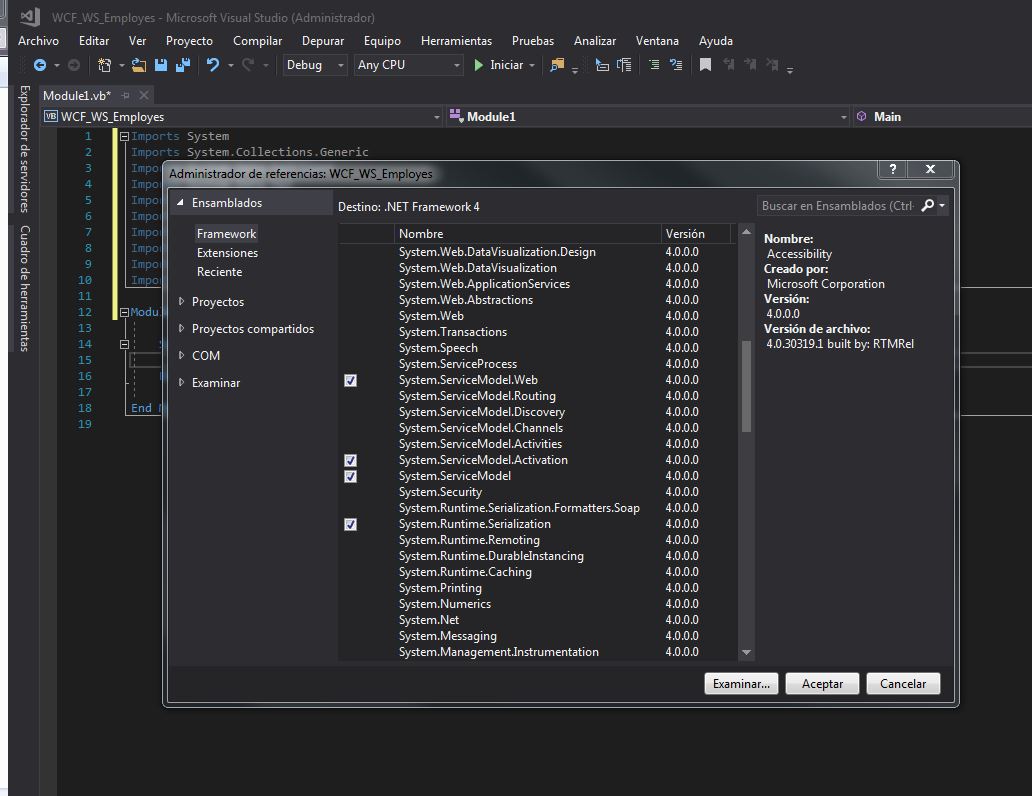Select the Extensiones subcategory

click(x=227, y=253)
